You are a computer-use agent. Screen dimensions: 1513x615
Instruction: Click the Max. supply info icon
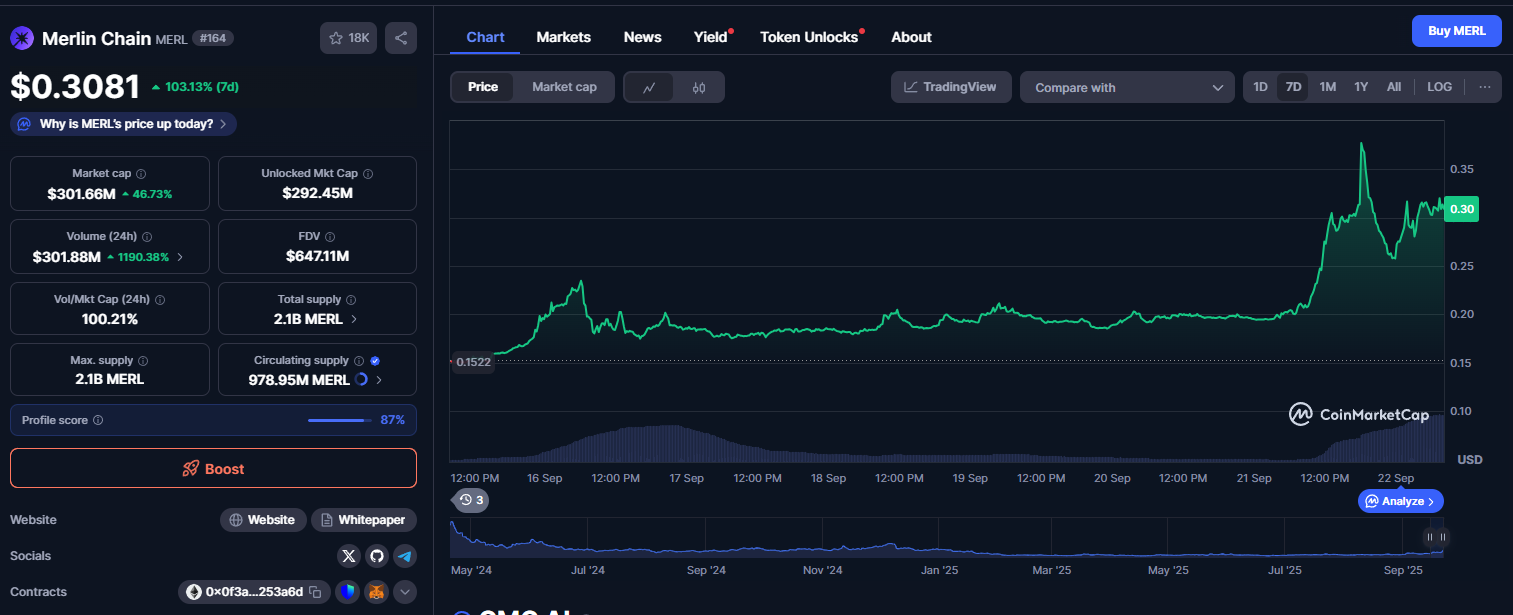tap(143, 361)
